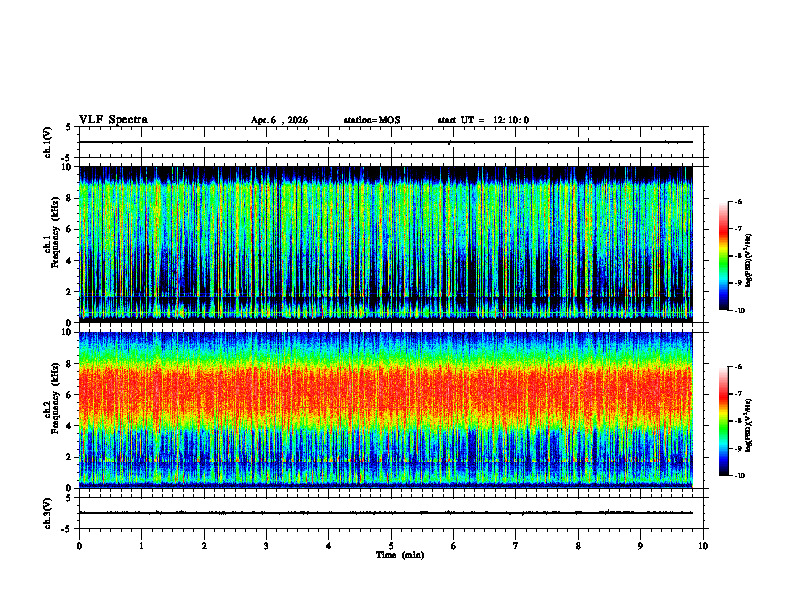
Task: Click the ch.1 spectrogram color scale bar
Action: 723,256
